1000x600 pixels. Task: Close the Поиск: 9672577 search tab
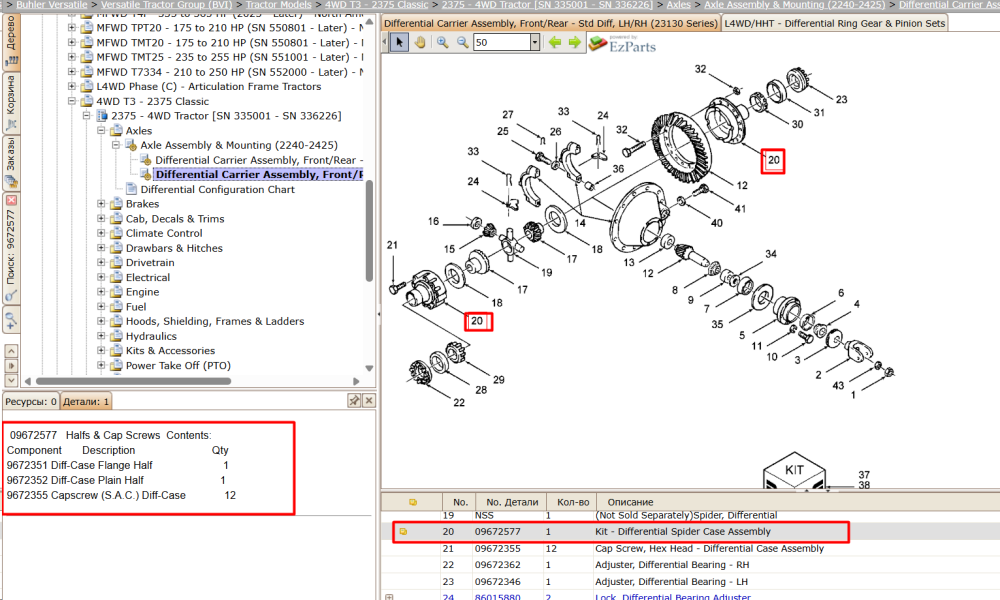tap(11, 200)
